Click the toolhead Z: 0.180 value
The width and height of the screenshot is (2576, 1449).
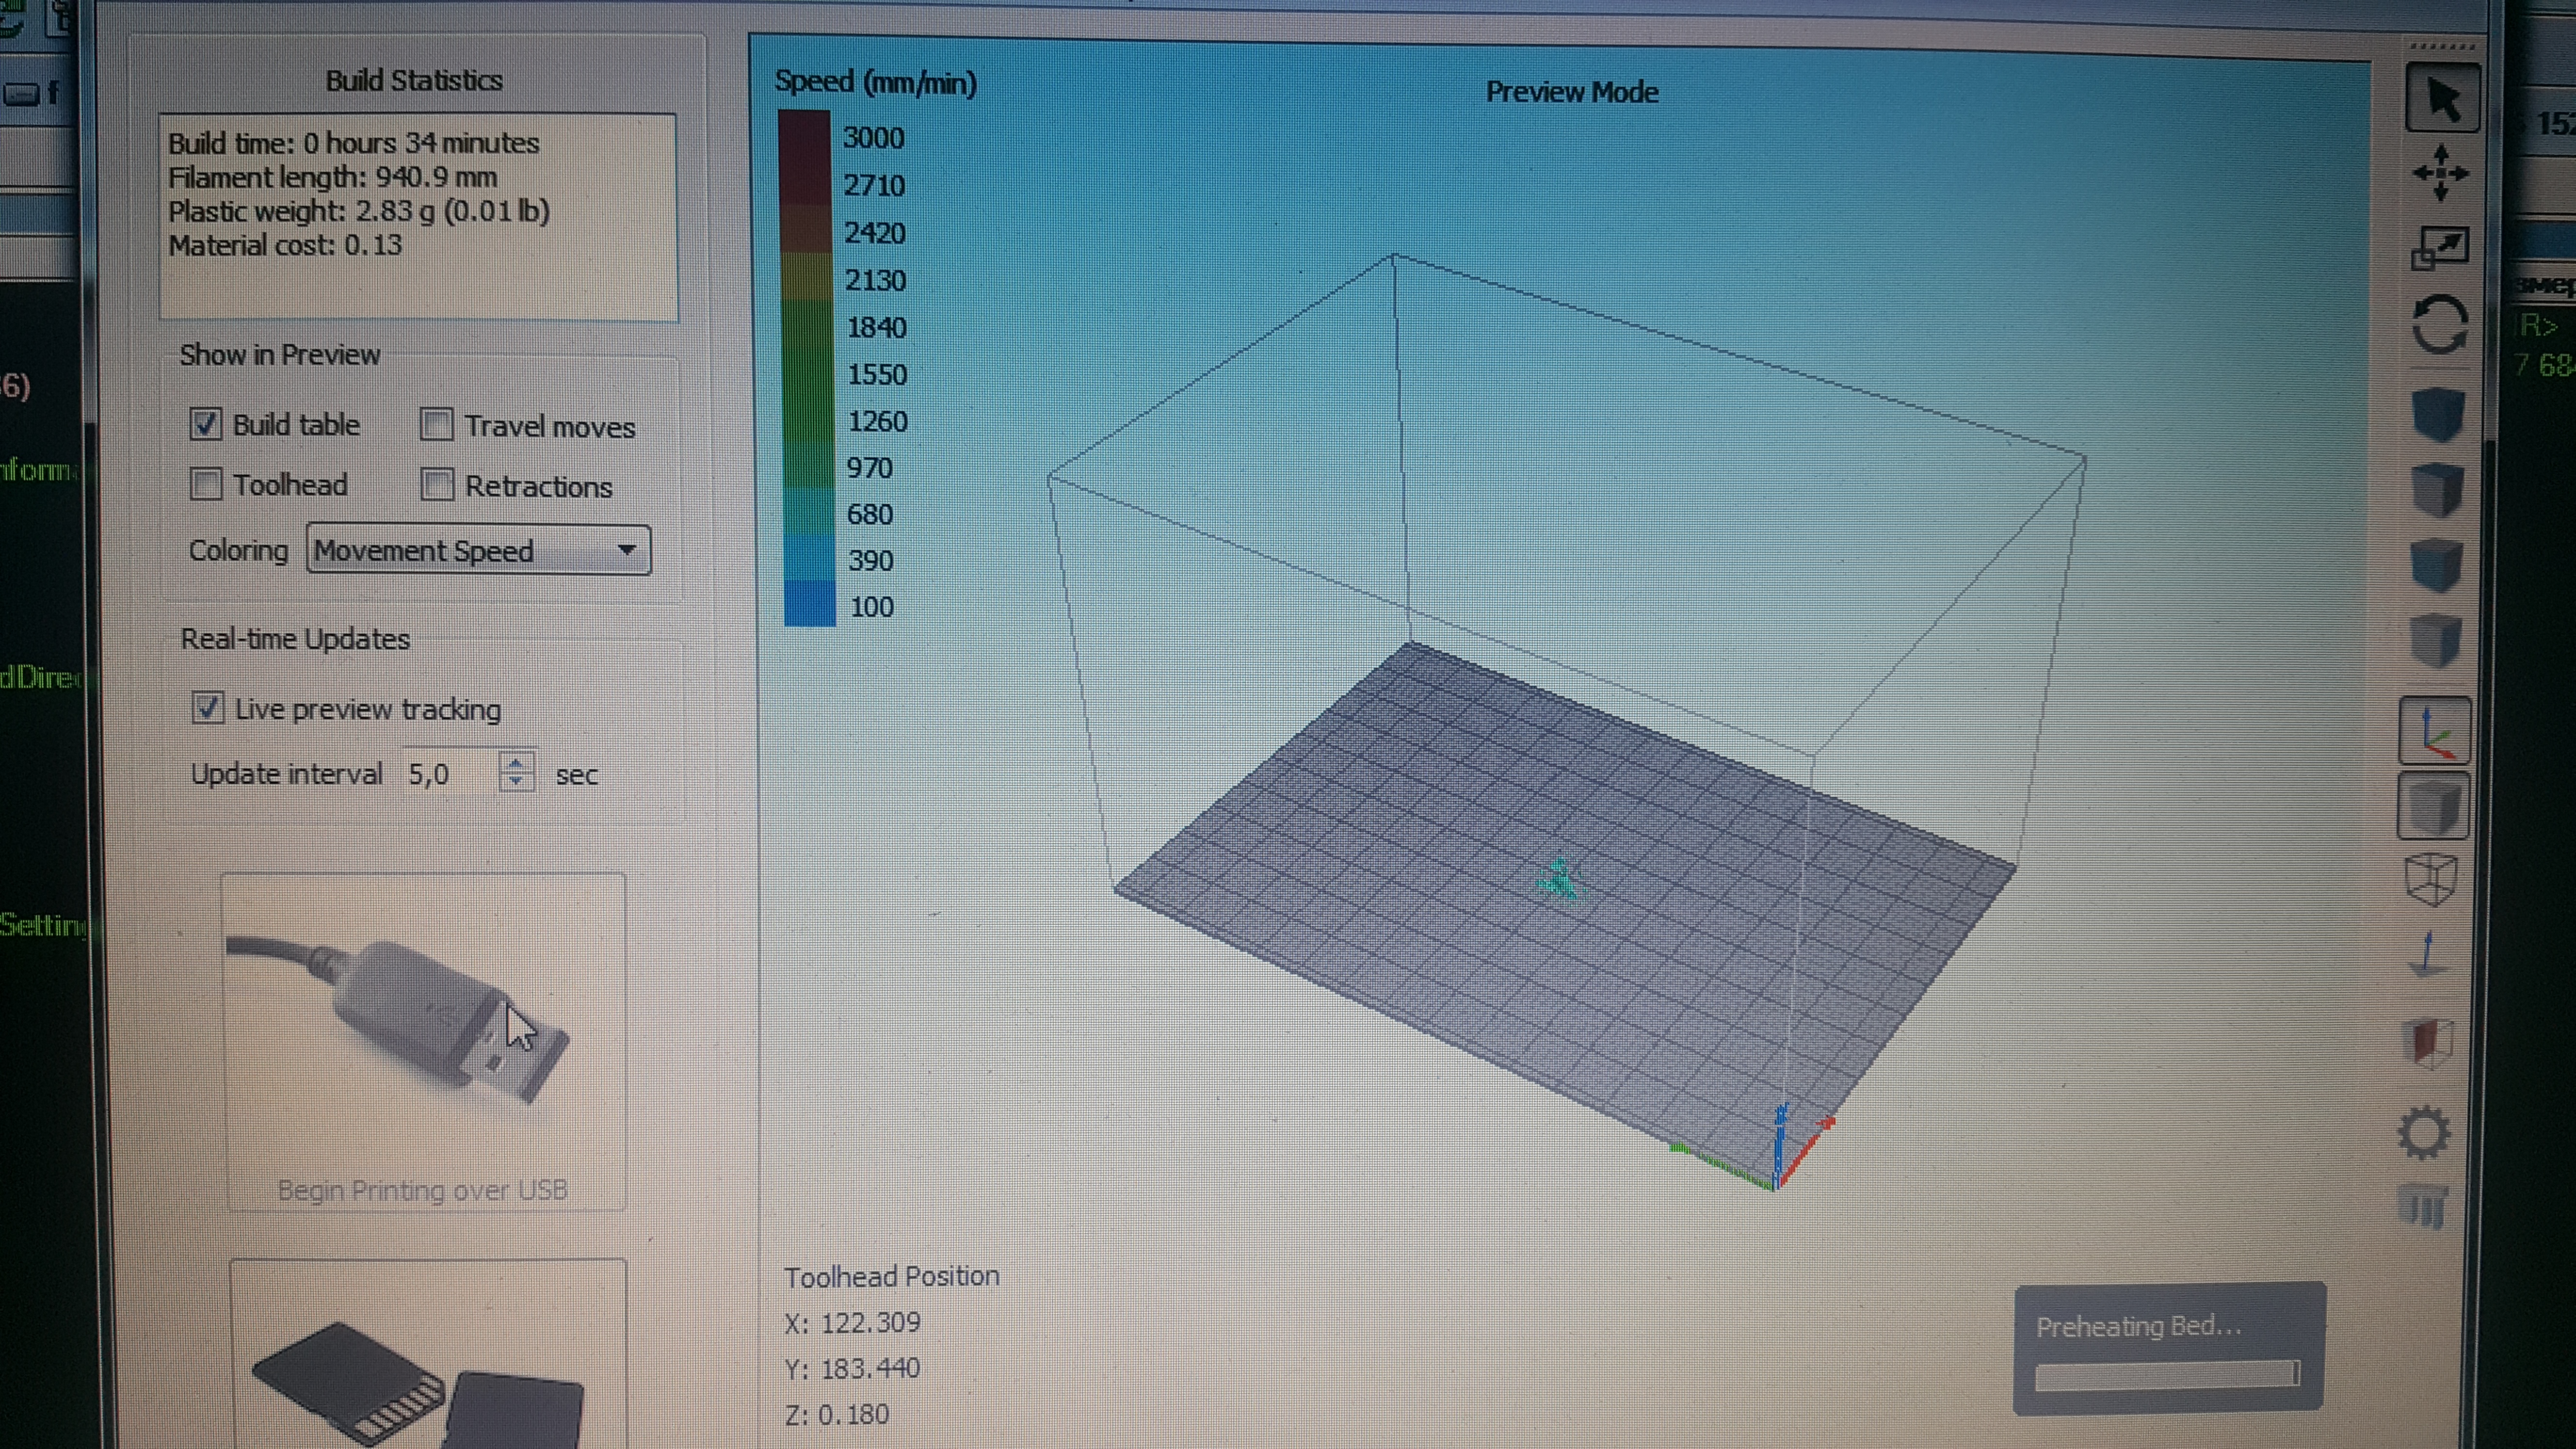coord(837,1414)
